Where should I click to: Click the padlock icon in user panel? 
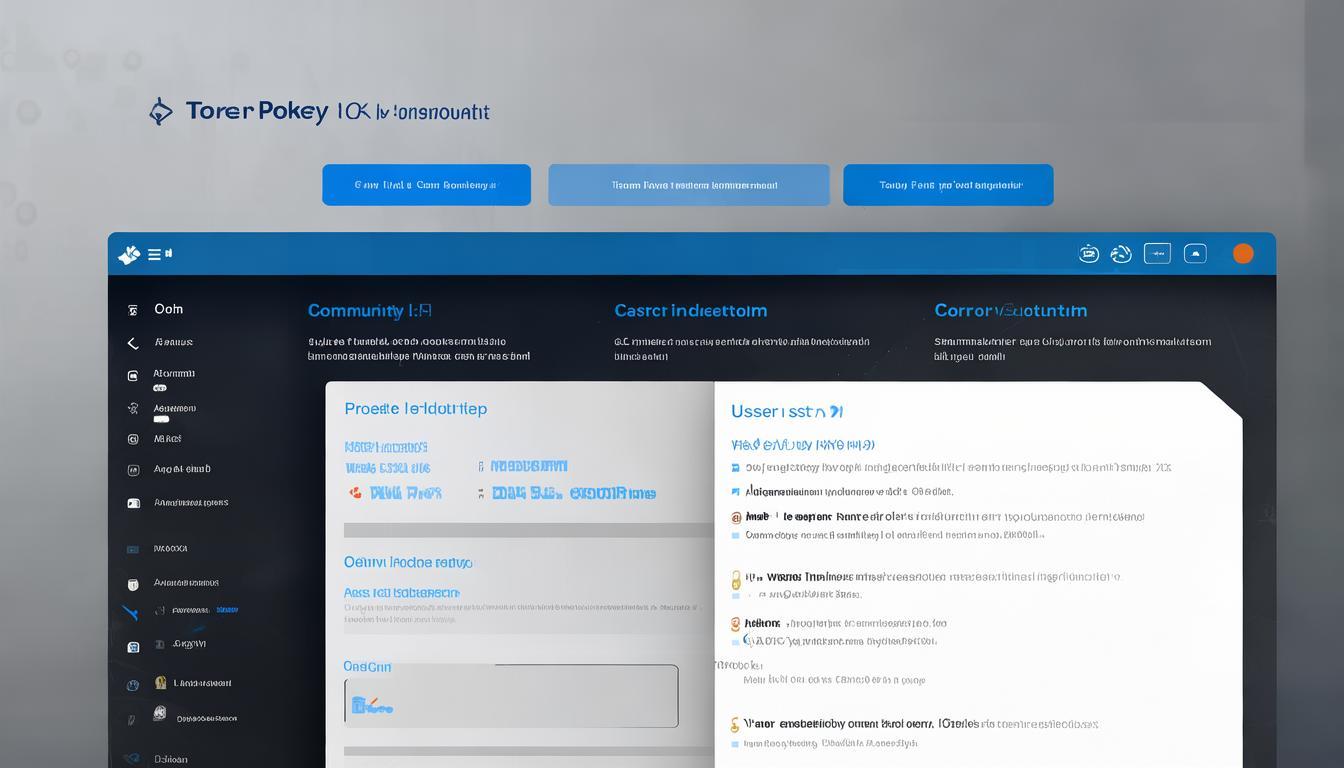coord(736,579)
